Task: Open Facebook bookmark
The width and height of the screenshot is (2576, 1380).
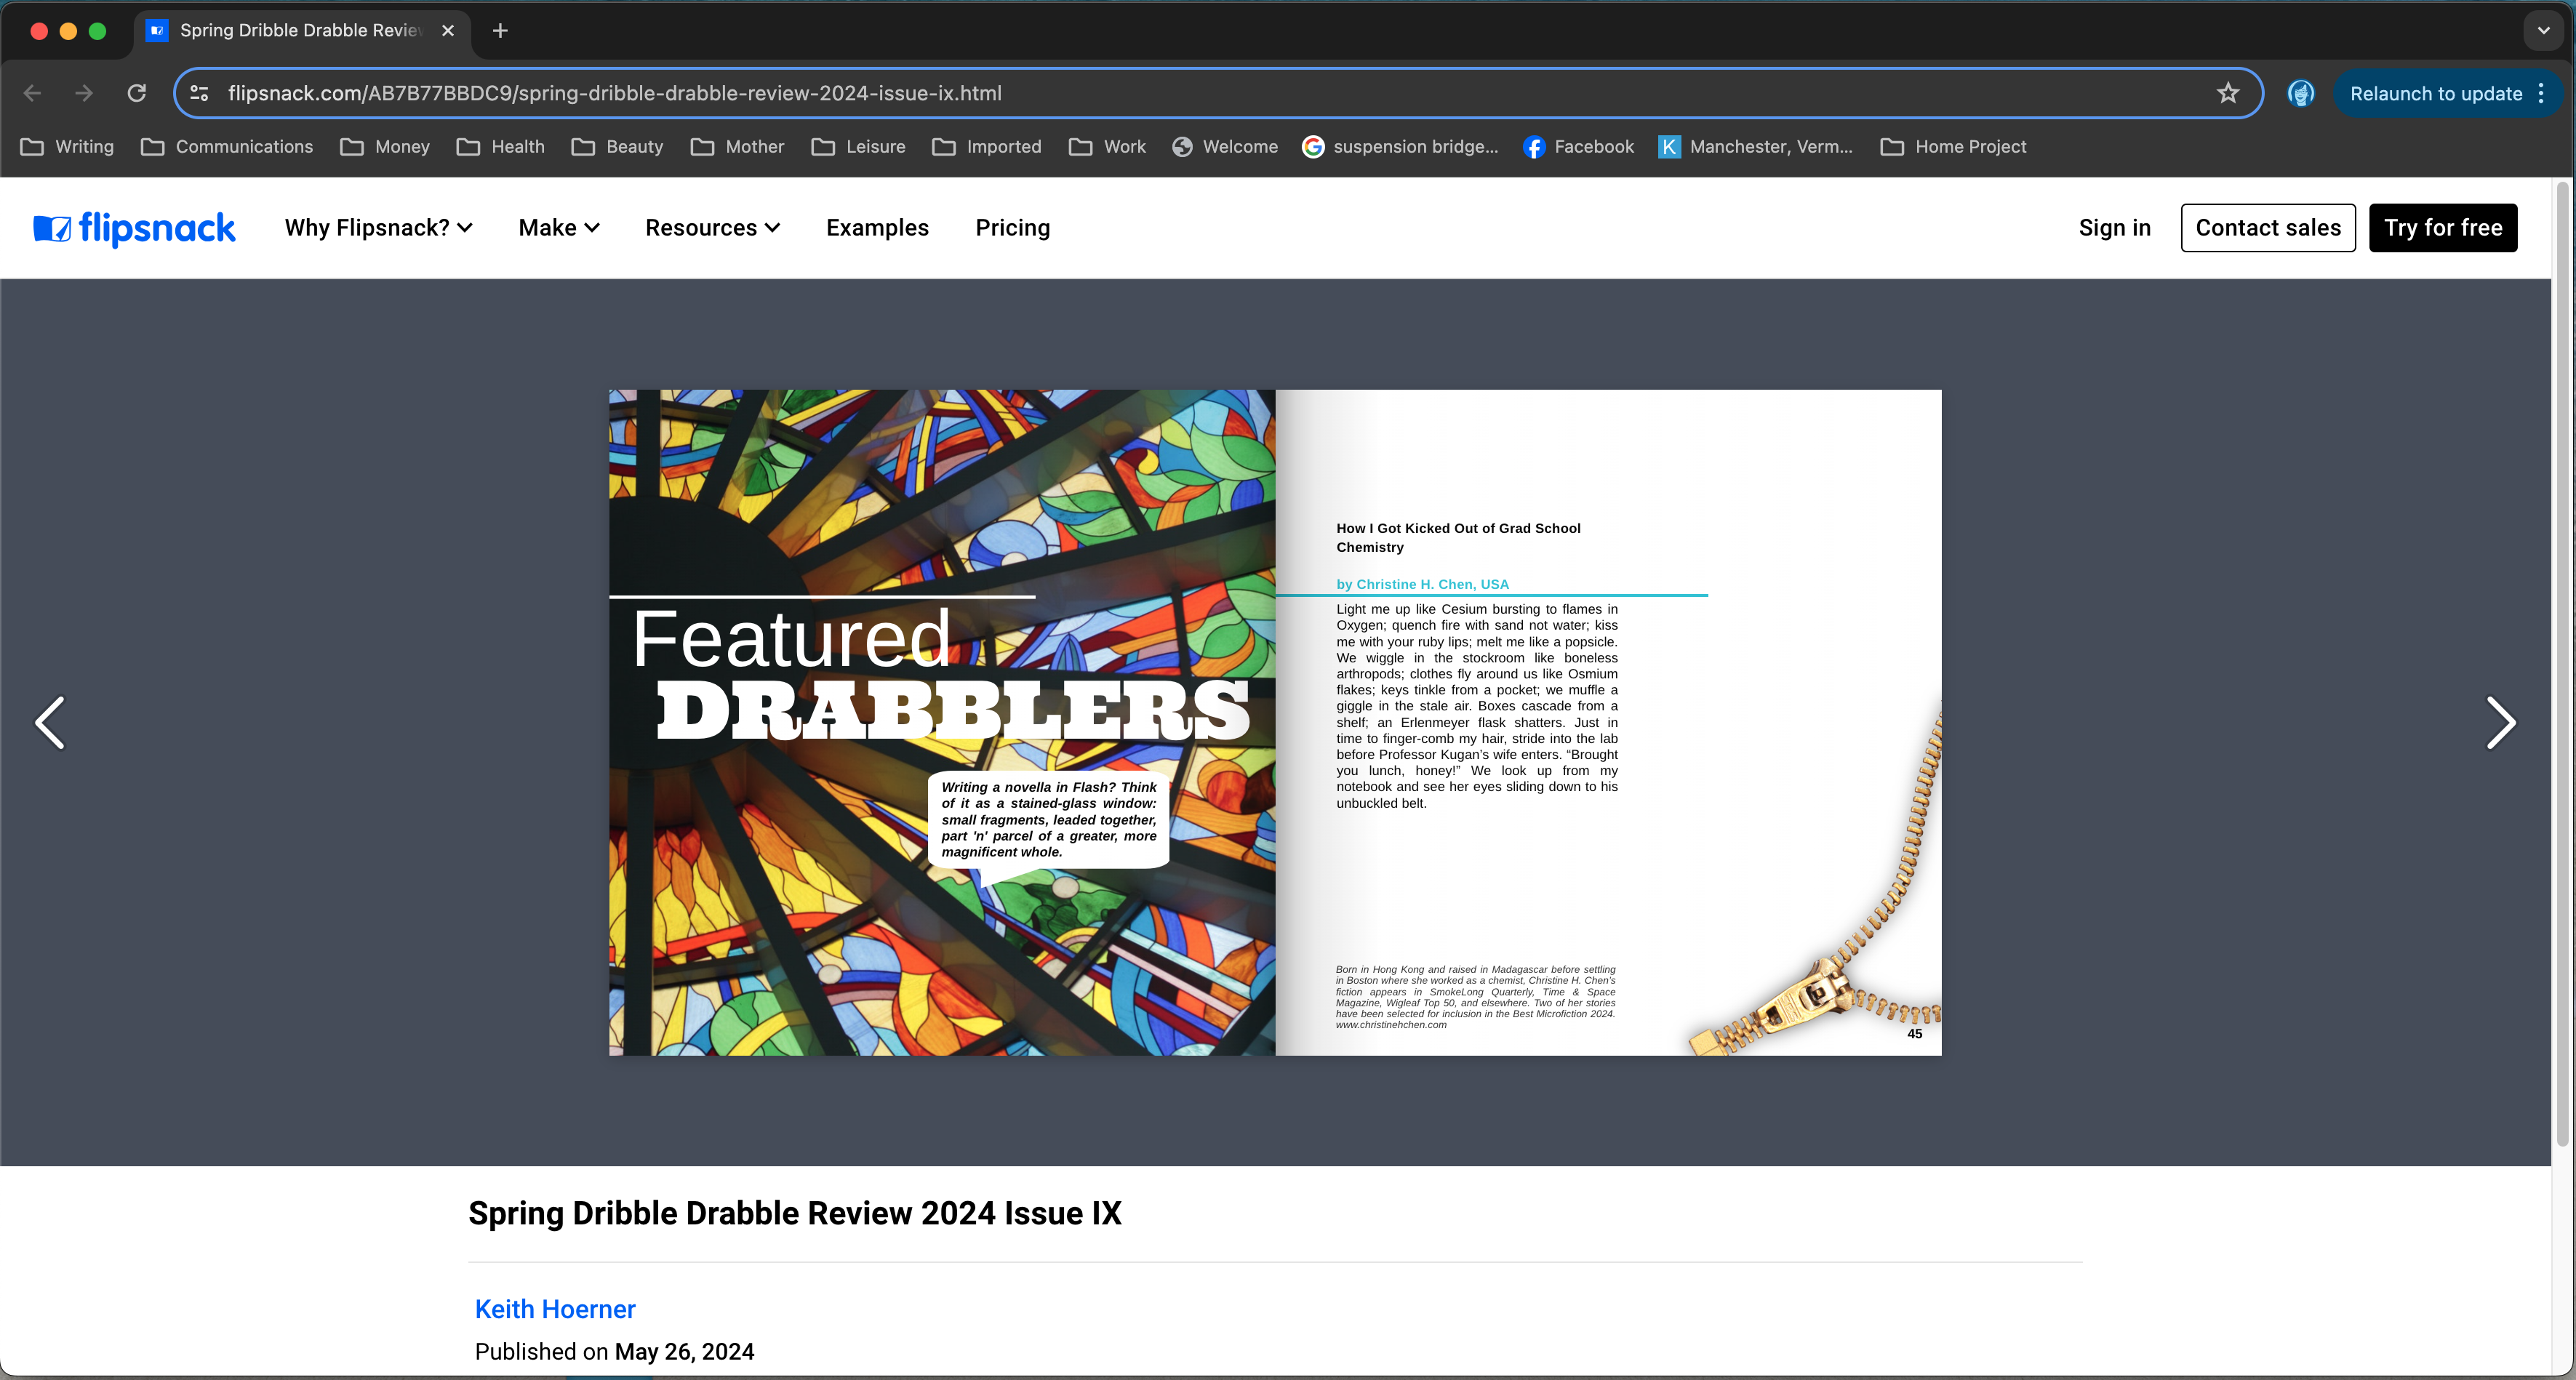Action: click(1578, 147)
